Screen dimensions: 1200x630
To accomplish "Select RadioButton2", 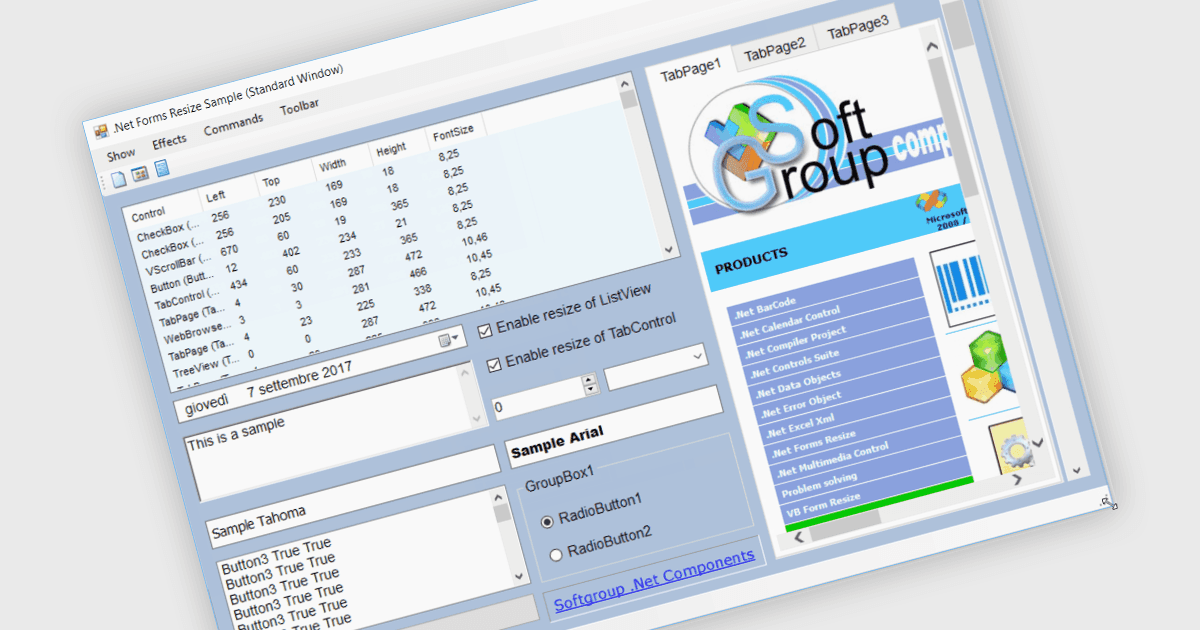I will pyautogui.click(x=556, y=554).
